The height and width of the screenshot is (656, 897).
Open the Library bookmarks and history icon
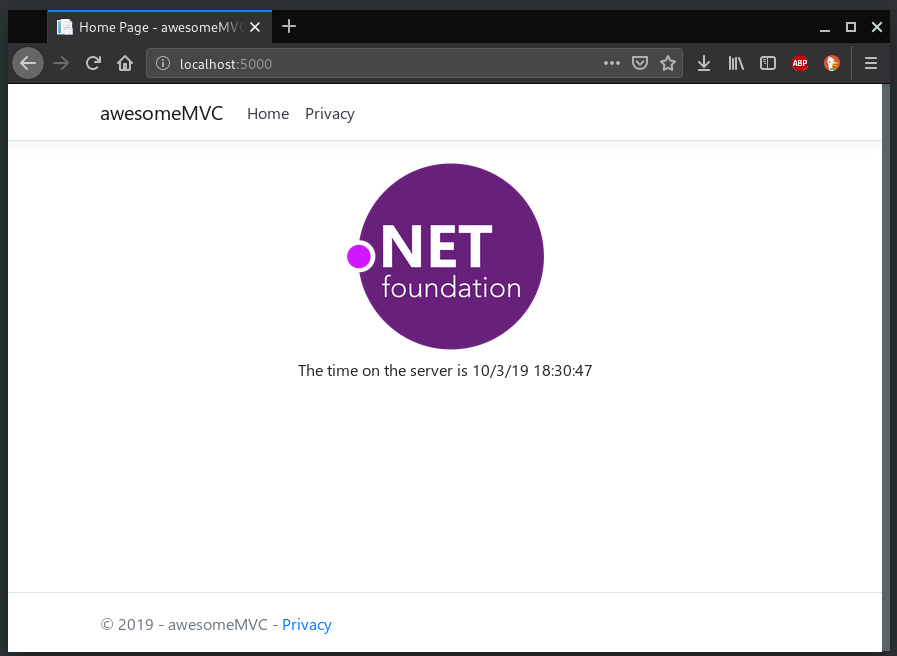tap(736, 63)
